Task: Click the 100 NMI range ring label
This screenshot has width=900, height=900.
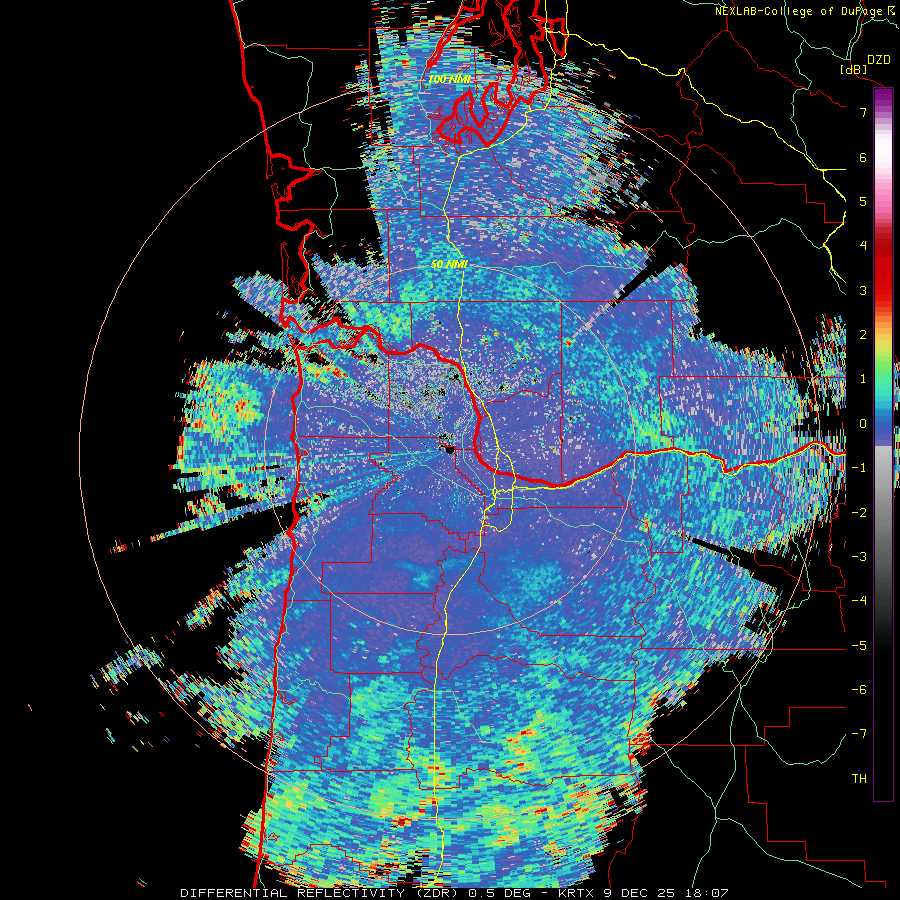Action: point(449,79)
